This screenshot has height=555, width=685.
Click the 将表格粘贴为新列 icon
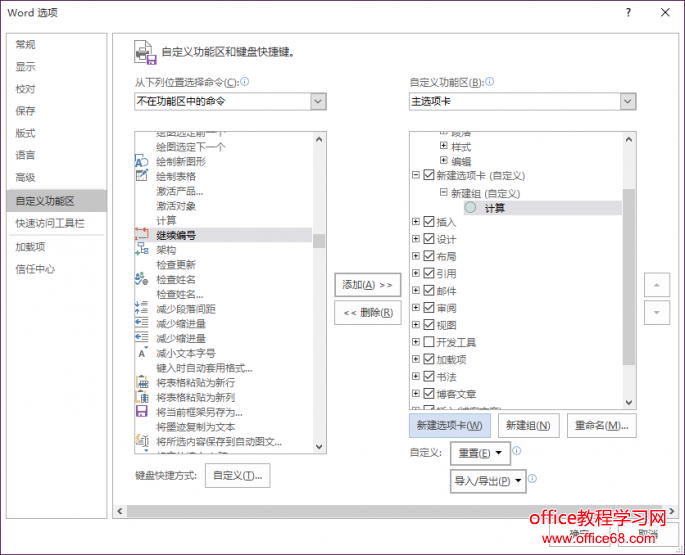click(x=142, y=397)
